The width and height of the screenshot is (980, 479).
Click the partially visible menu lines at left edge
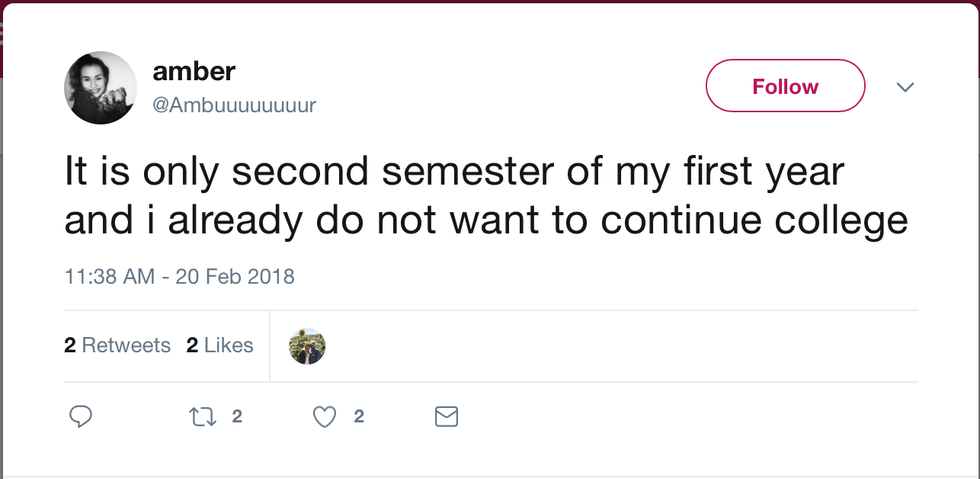click(3, 32)
